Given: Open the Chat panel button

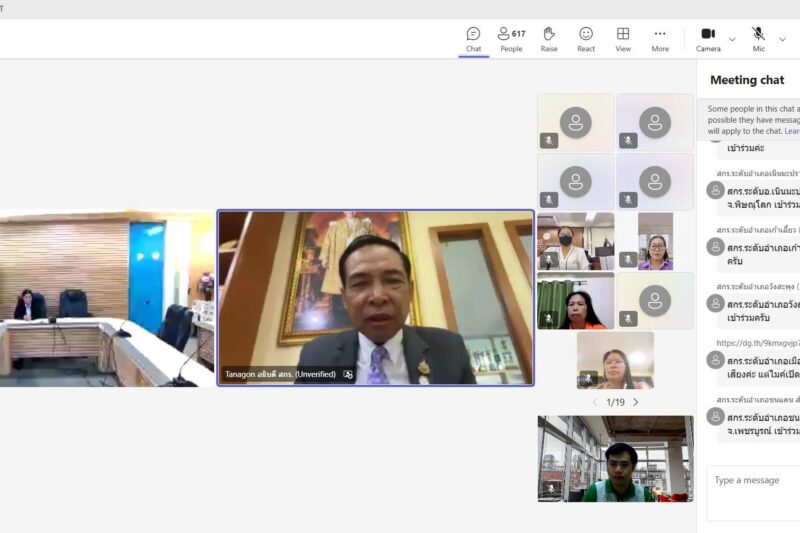Looking at the screenshot, I should tap(473, 39).
